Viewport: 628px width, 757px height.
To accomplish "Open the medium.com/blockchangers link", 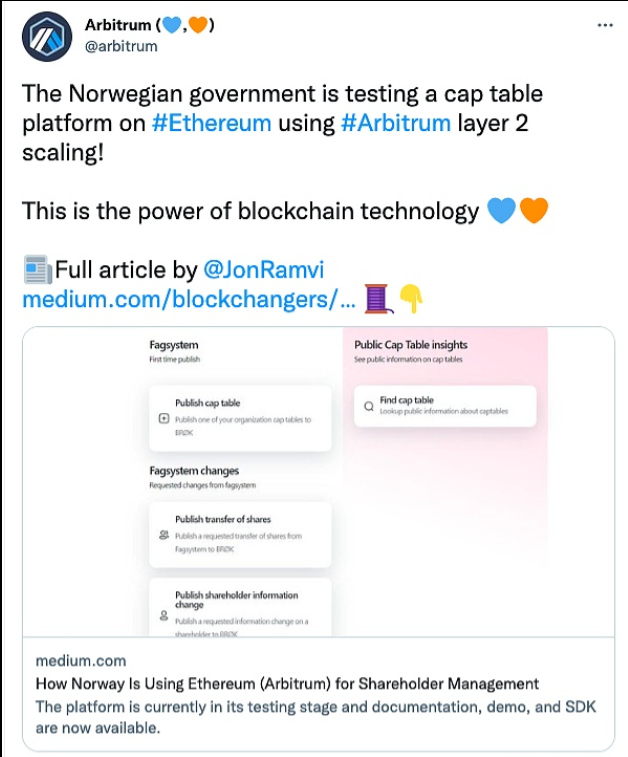I will (x=188, y=298).
